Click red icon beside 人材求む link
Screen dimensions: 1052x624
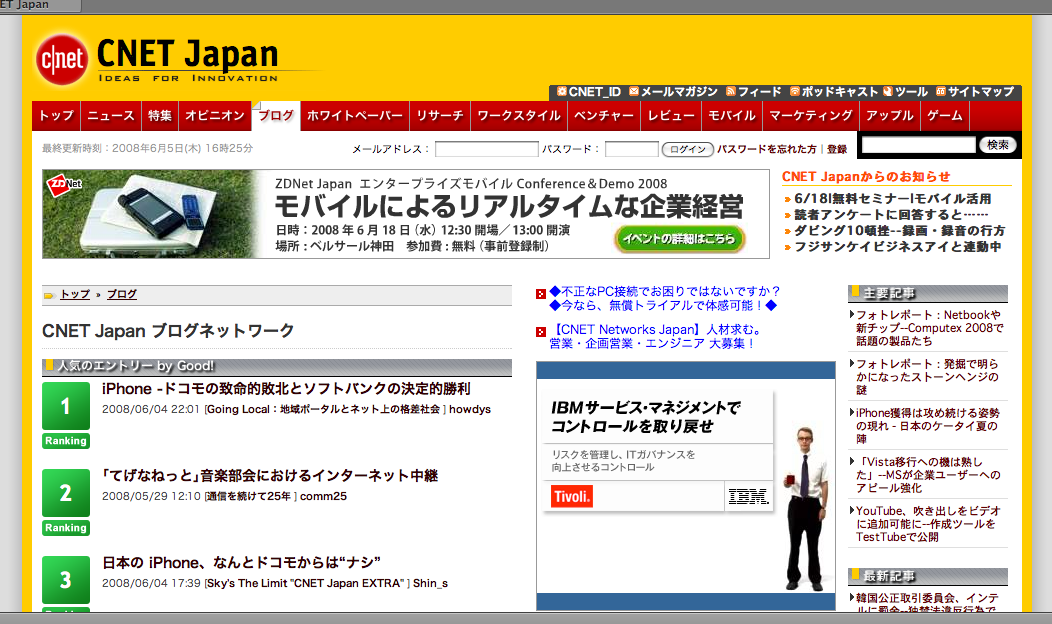(x=541, y=332)
